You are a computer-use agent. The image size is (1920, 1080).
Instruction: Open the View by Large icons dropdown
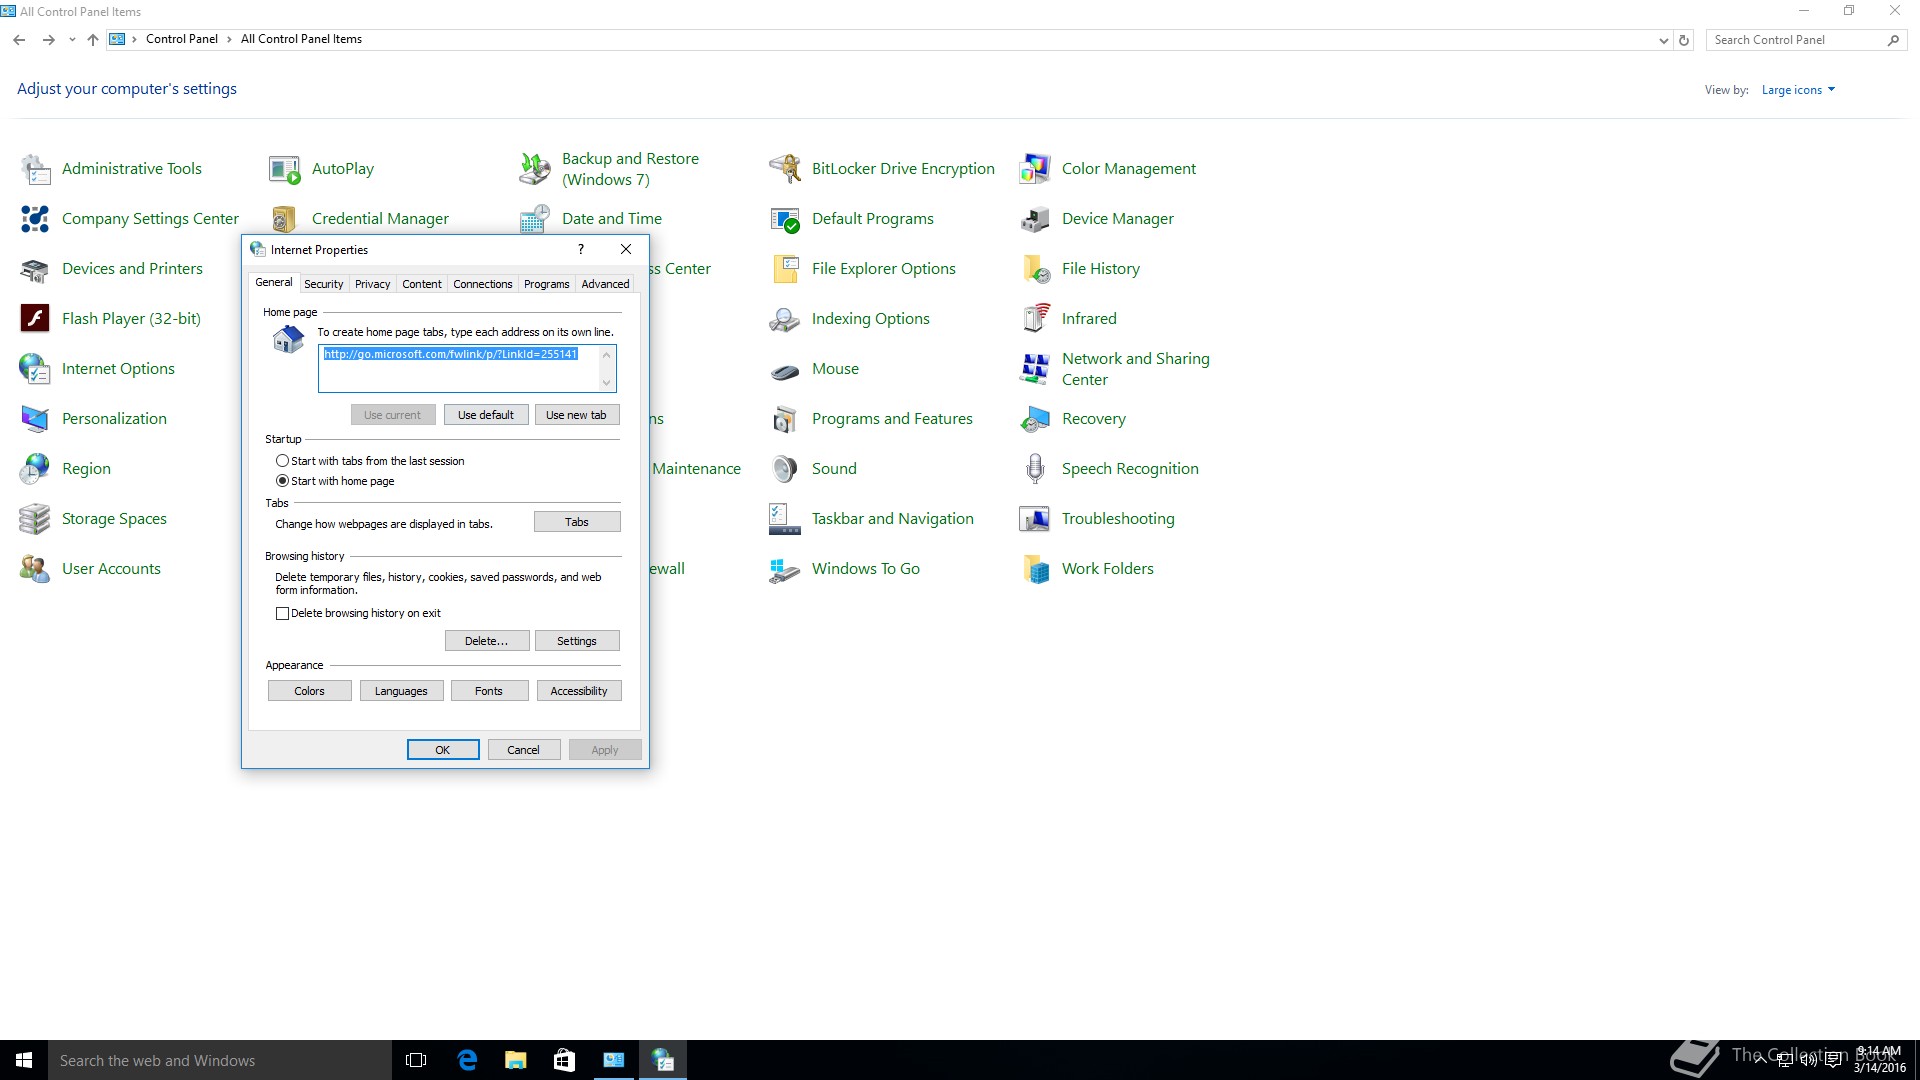[x=1798, y=90]
